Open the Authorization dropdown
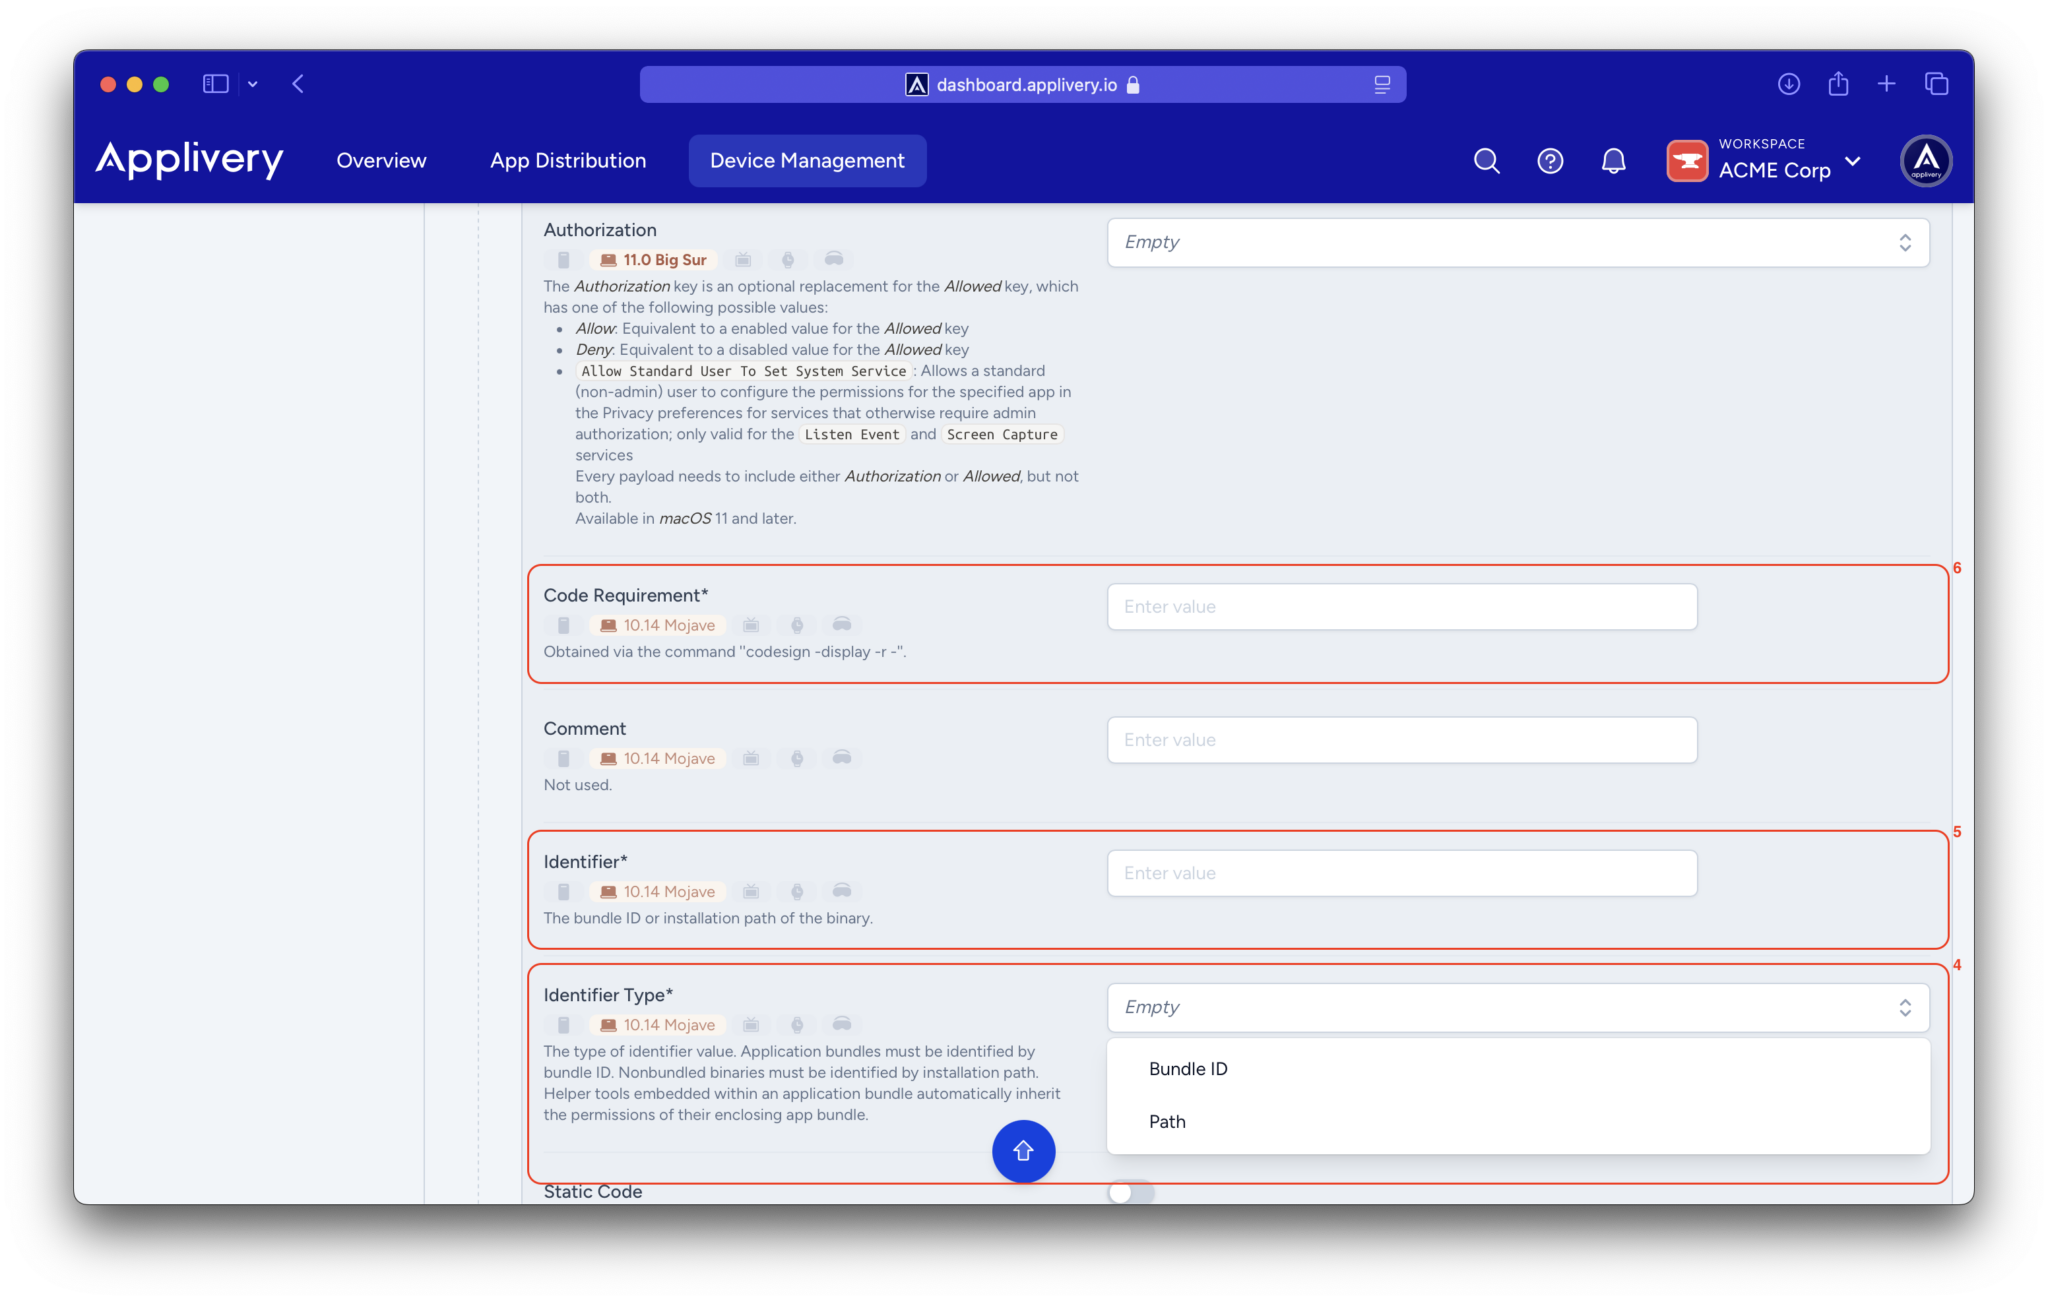Screen dimensions: 2048x1302 (1517, 242)
